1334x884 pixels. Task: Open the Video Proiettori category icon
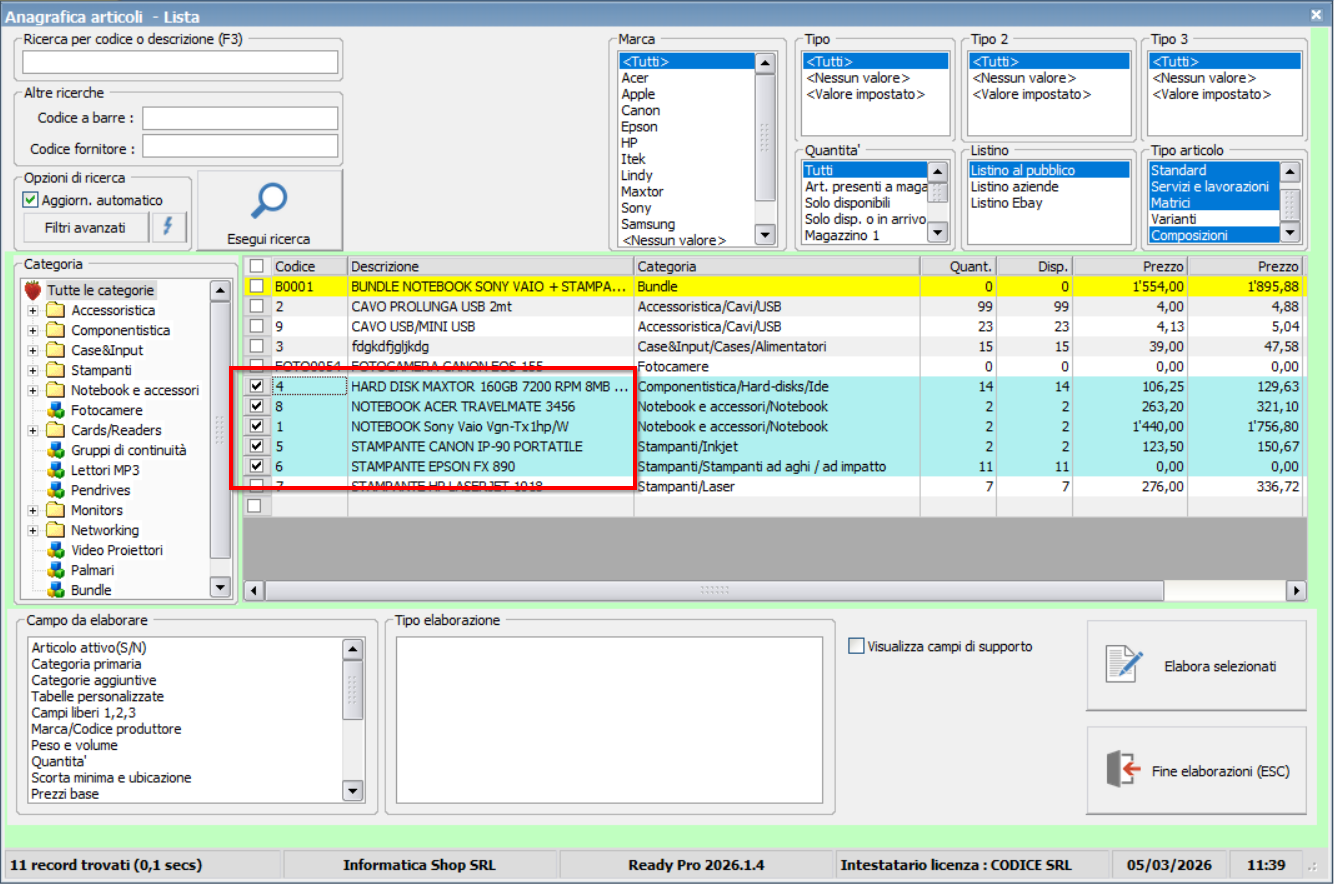coord(56,550)
